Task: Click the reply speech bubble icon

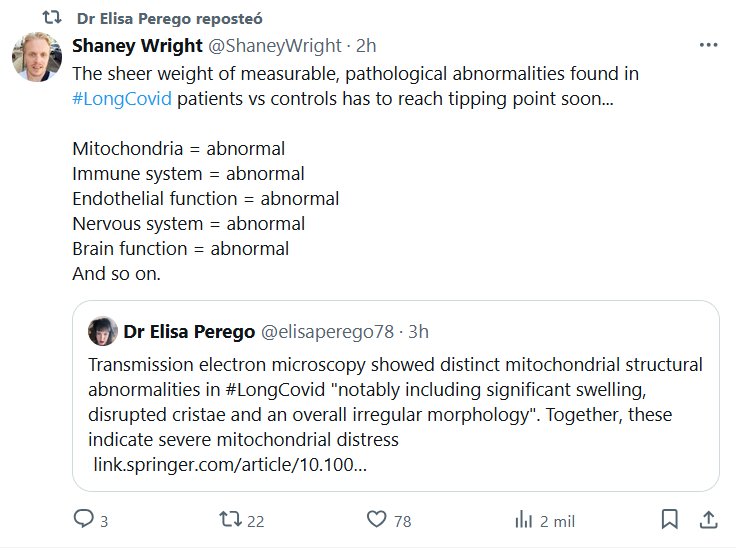Action: (x=84, y=519)
